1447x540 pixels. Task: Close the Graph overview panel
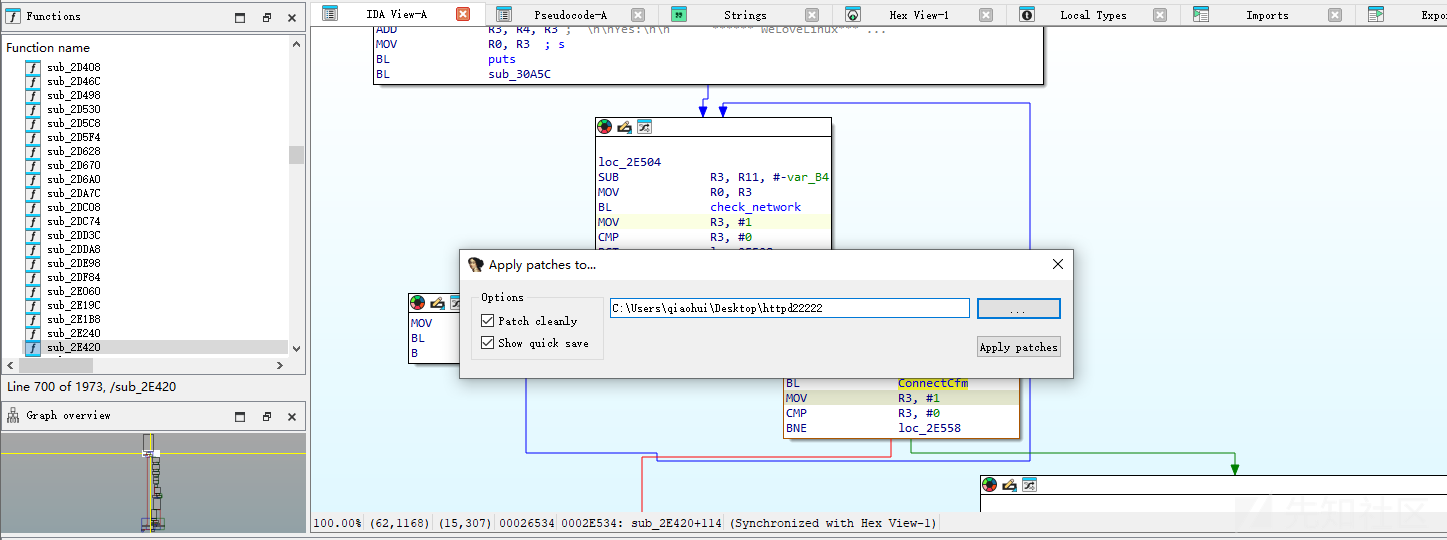click(x=292, y=416)
